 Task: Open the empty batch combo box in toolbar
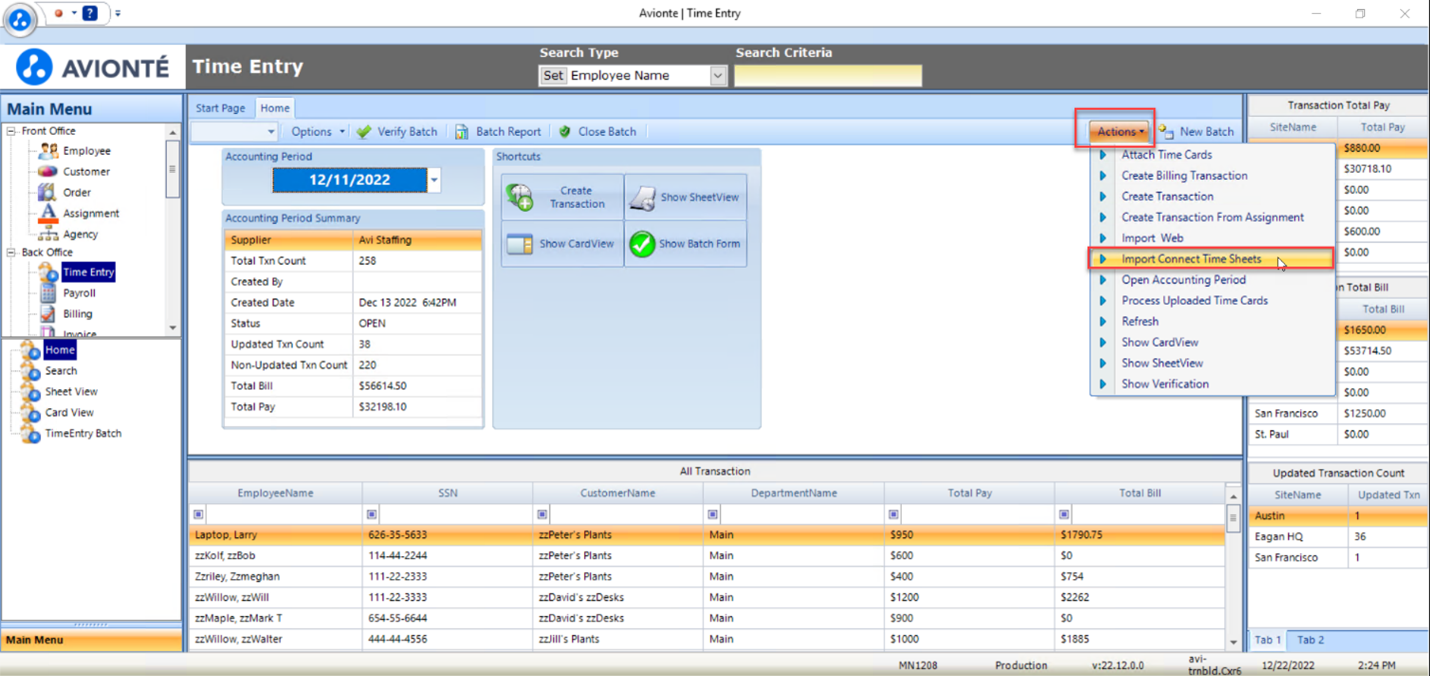tap(234, 132)
